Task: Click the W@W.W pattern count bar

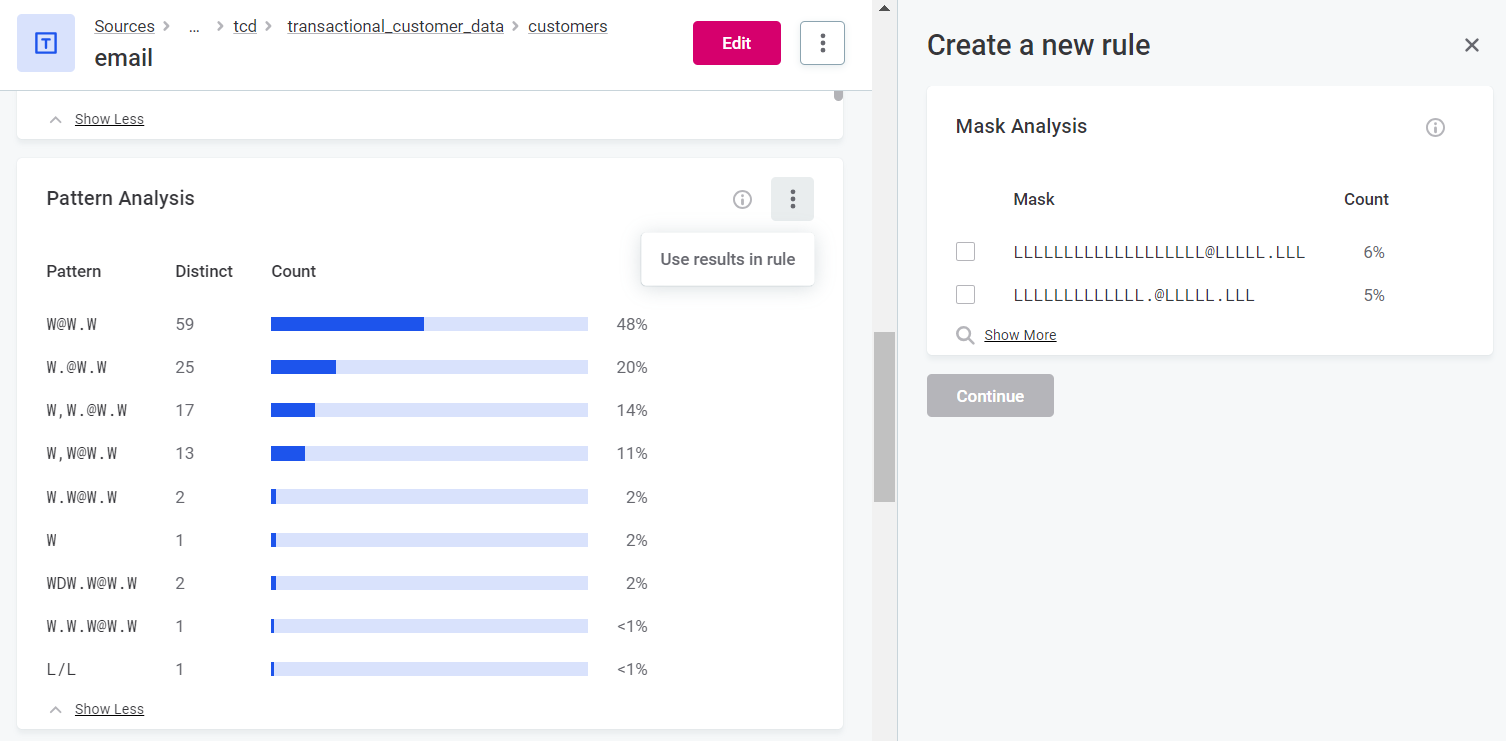Action: click(429, 324)
